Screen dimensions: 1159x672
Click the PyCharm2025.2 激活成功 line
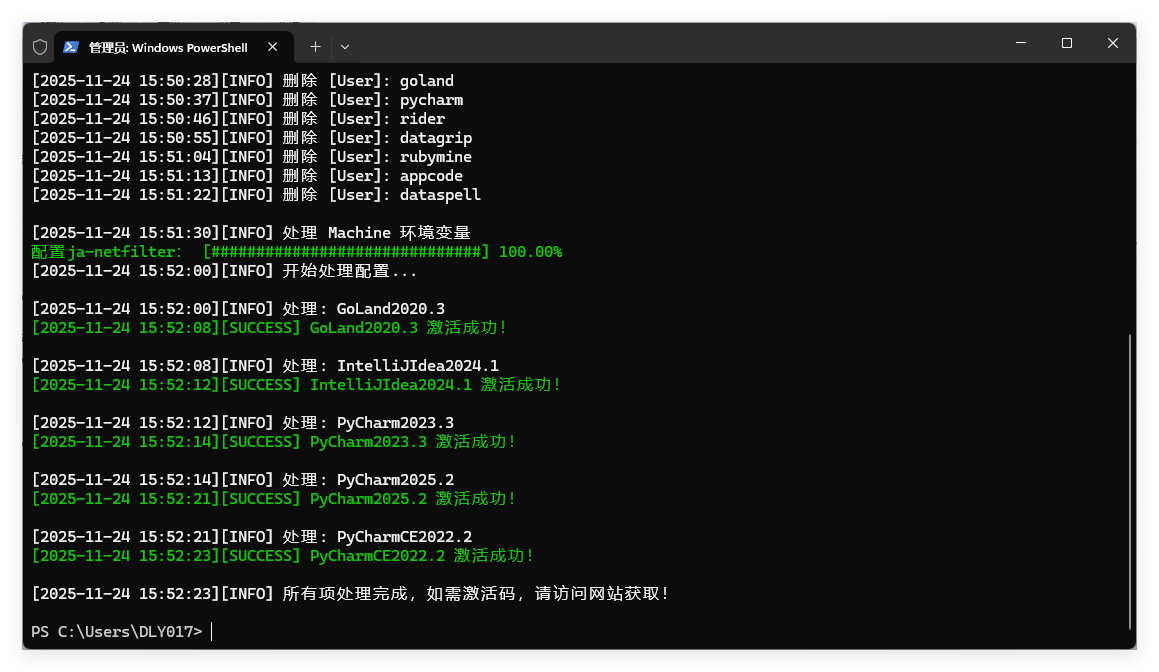click(x=270, y=498)
